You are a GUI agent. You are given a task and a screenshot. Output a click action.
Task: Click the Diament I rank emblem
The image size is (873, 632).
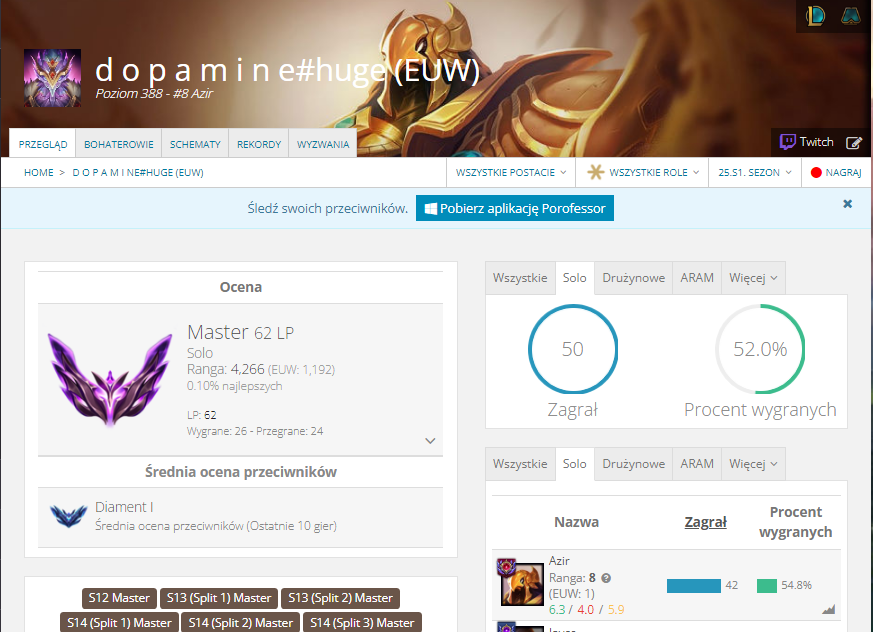[68, 516]
